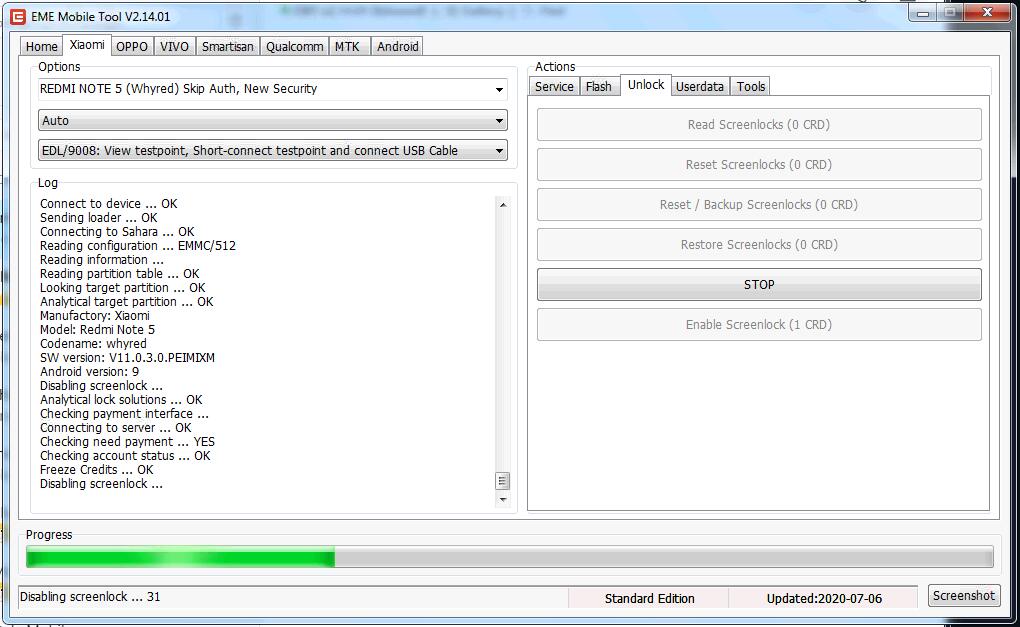Screen dimensions: 1020x627
Task: Open the Android tab
Action: point(397,46)
